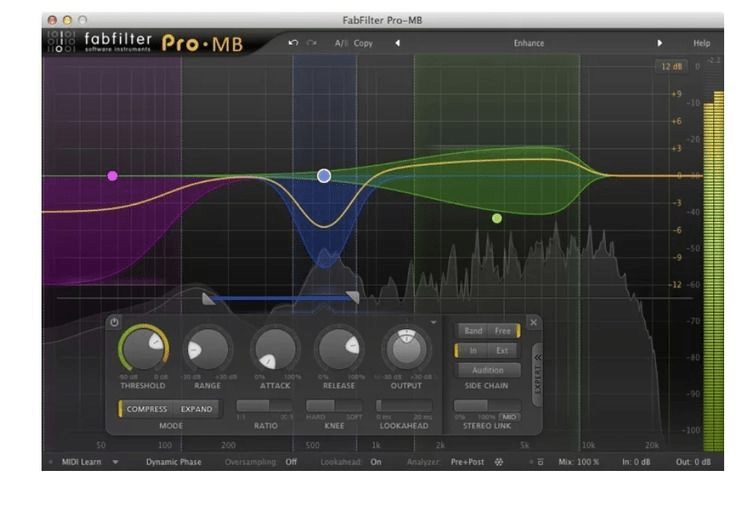Open the Enhance preset menu
This screenshot has width=750, height=507.
coord(529,43)
